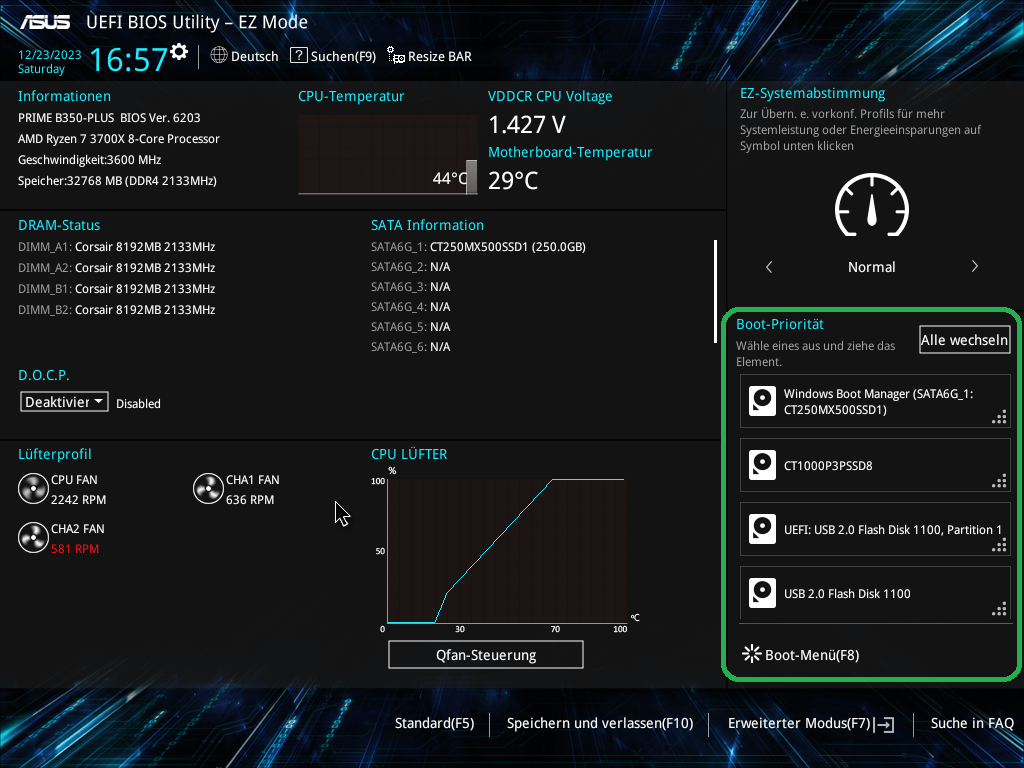Click the ASUS logo

pyautogui.click(x=45, y=22)
